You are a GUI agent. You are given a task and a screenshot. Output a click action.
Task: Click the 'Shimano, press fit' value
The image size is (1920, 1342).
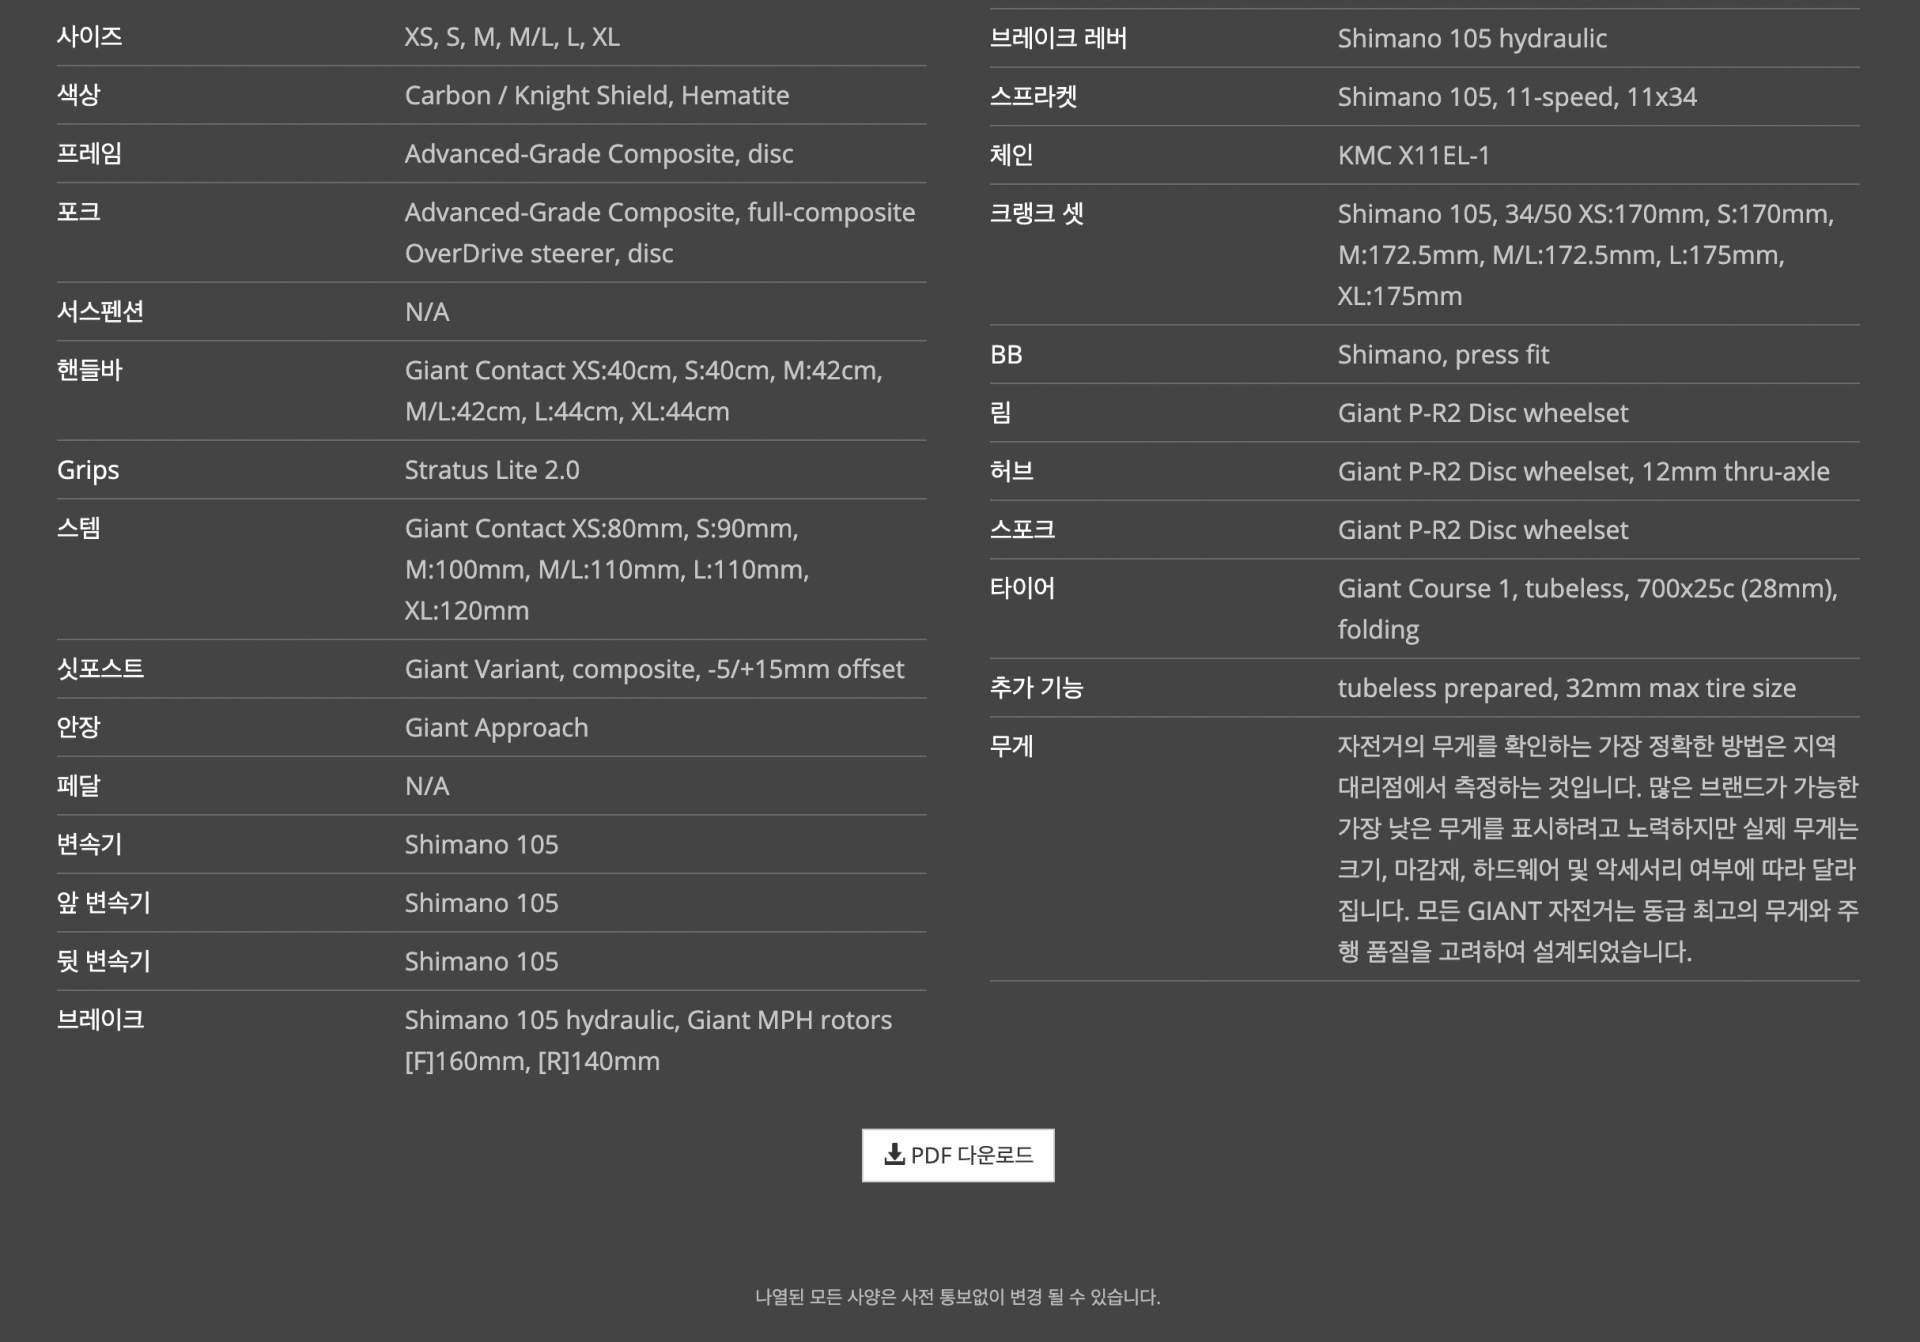(x=1443, y=354)
